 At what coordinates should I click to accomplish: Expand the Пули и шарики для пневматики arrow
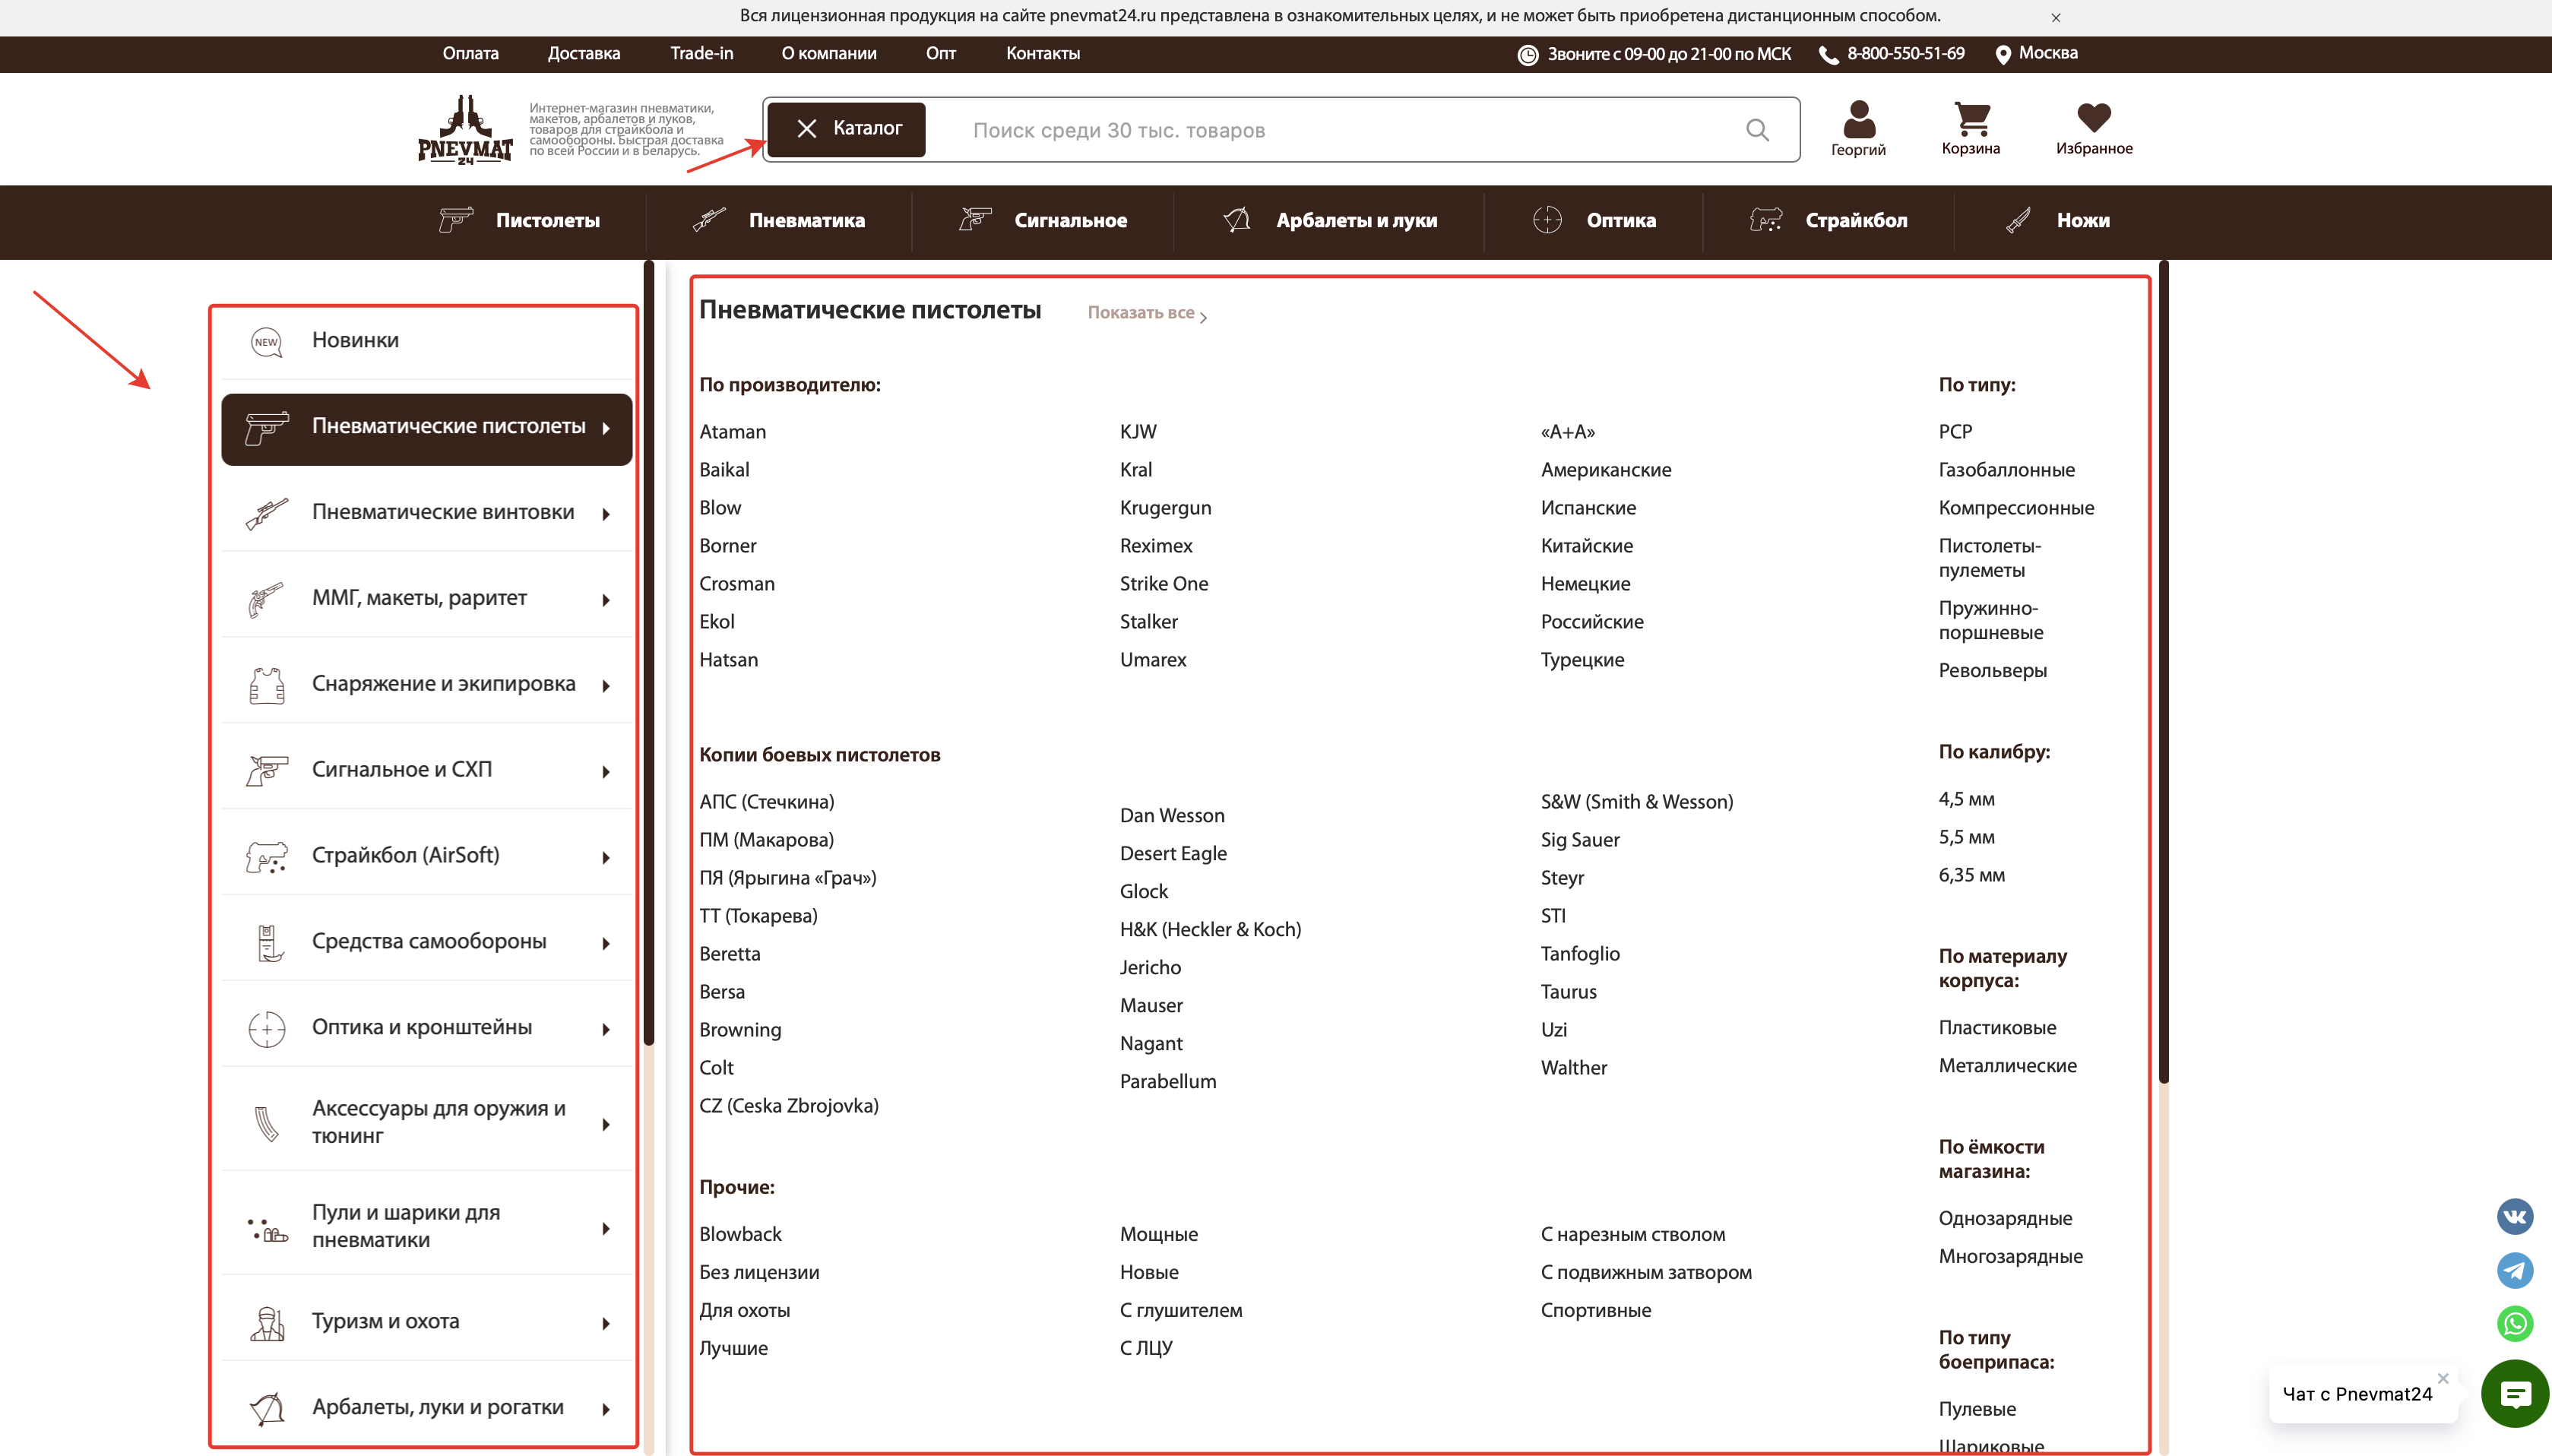click(606, 1228)
